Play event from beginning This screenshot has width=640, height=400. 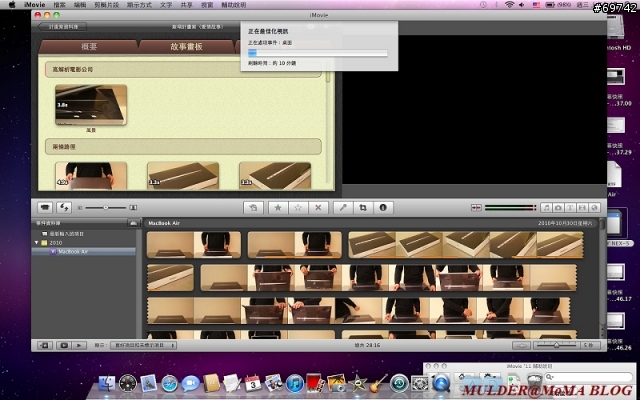(x=79, y=345)
